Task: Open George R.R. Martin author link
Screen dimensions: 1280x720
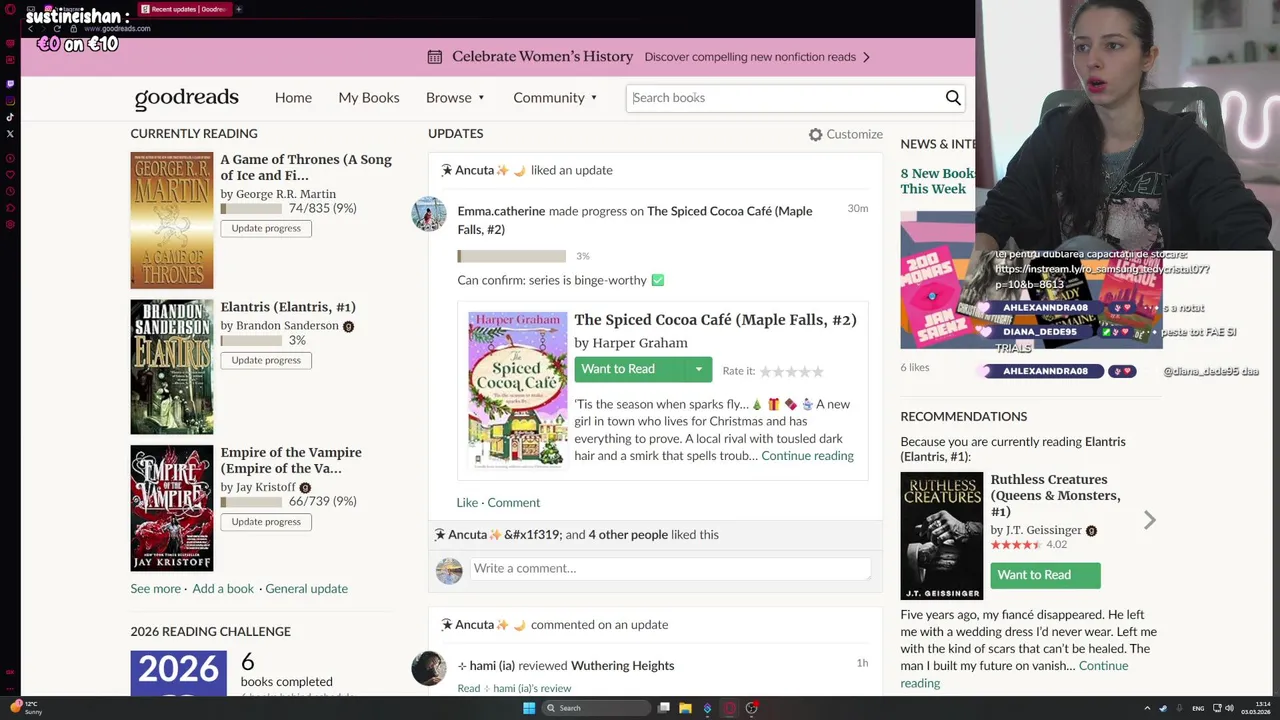Action: click(286, 194)
